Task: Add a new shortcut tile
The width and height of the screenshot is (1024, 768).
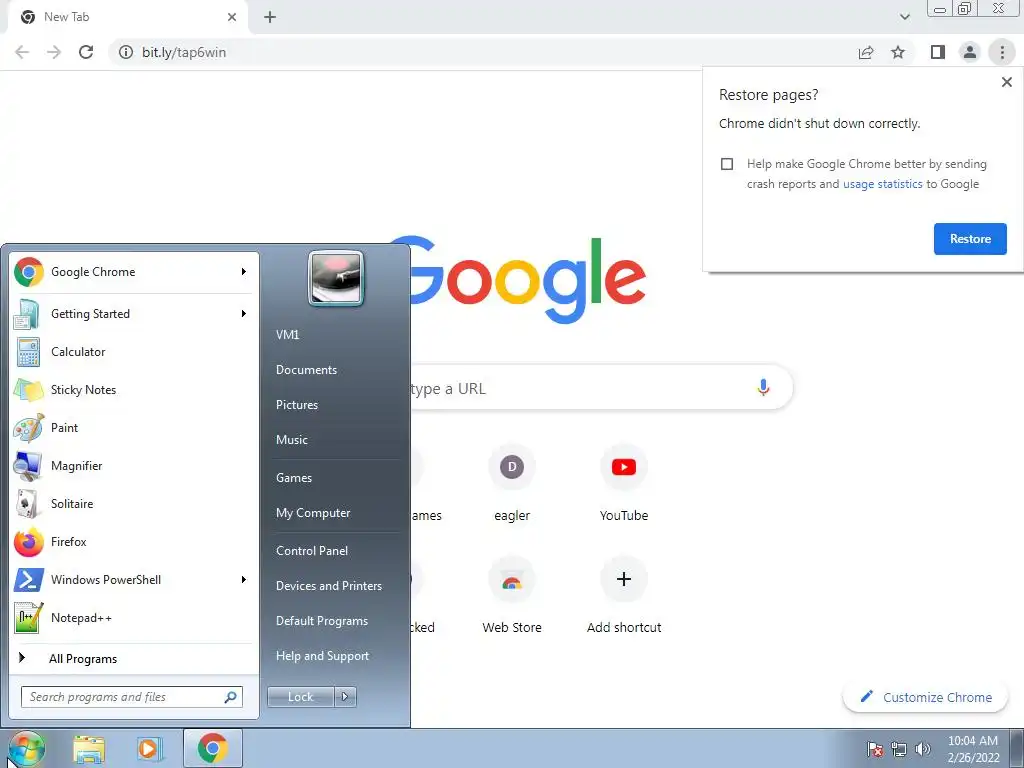Action: point(624,595)
